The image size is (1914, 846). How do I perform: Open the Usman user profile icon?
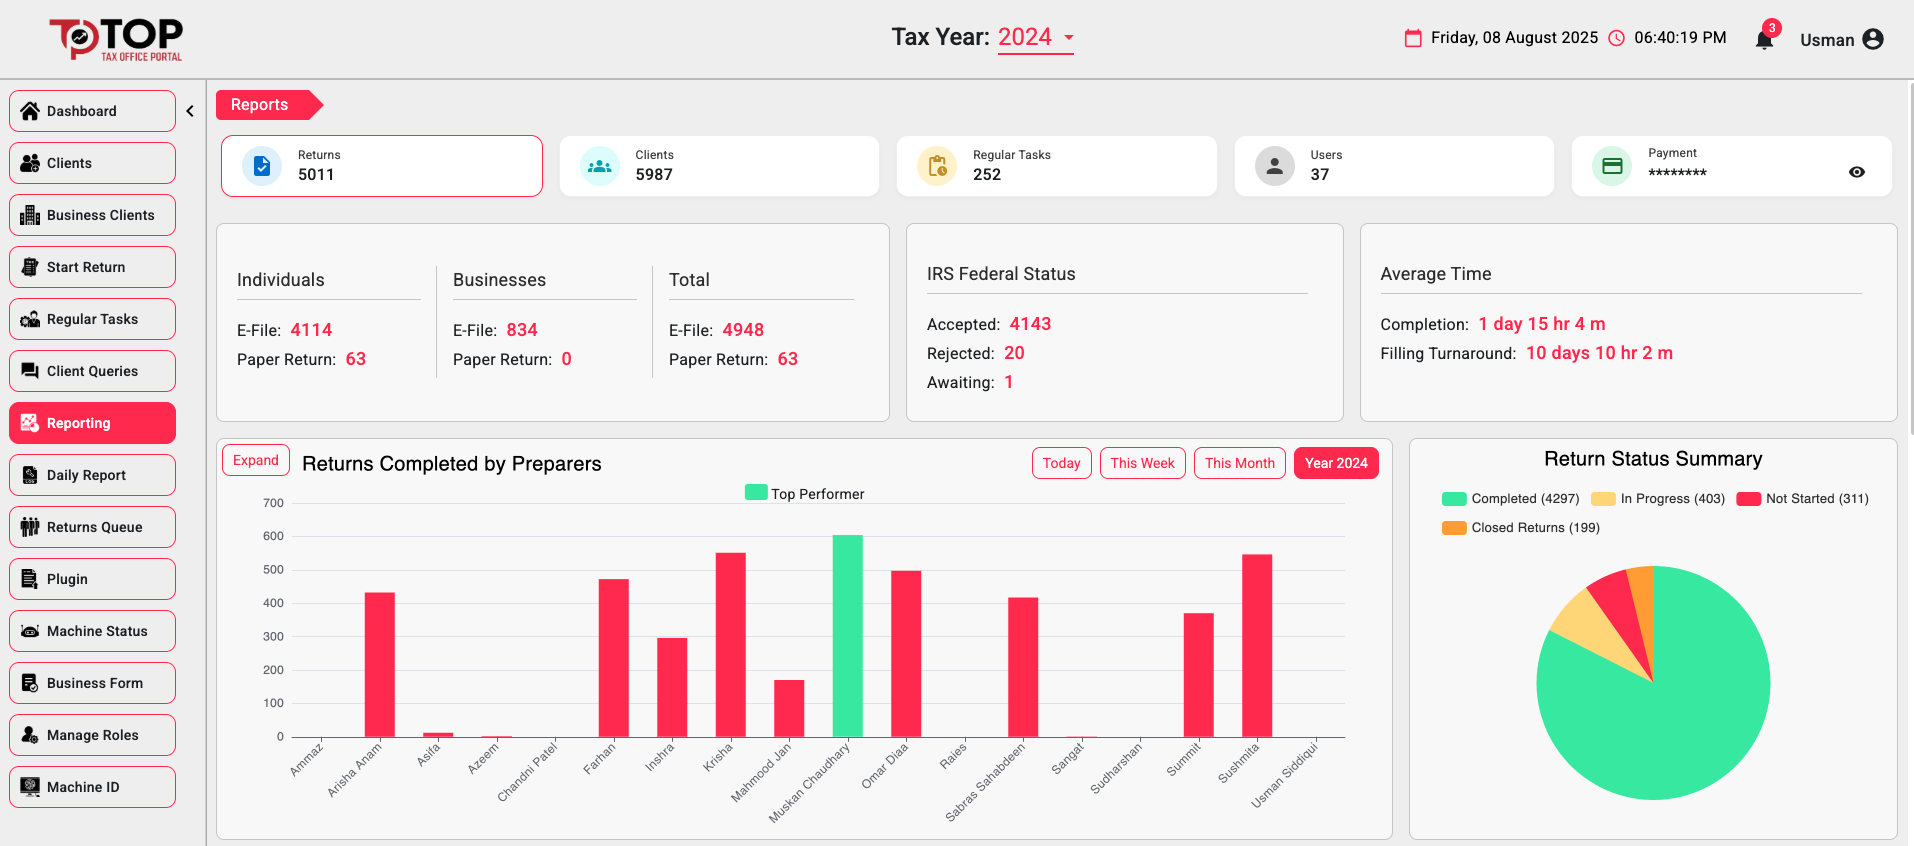[x=1873, y=39]
